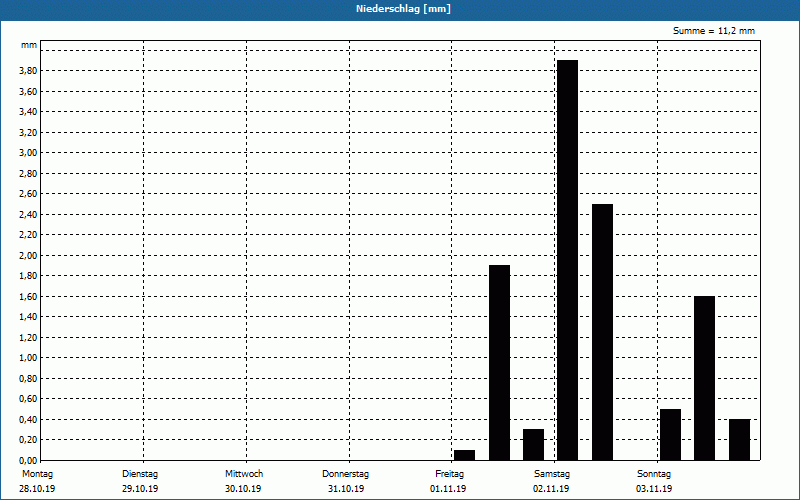800x500 pixels.
Task: Click the 3,40 y-axis value
Action: [28, 112]
